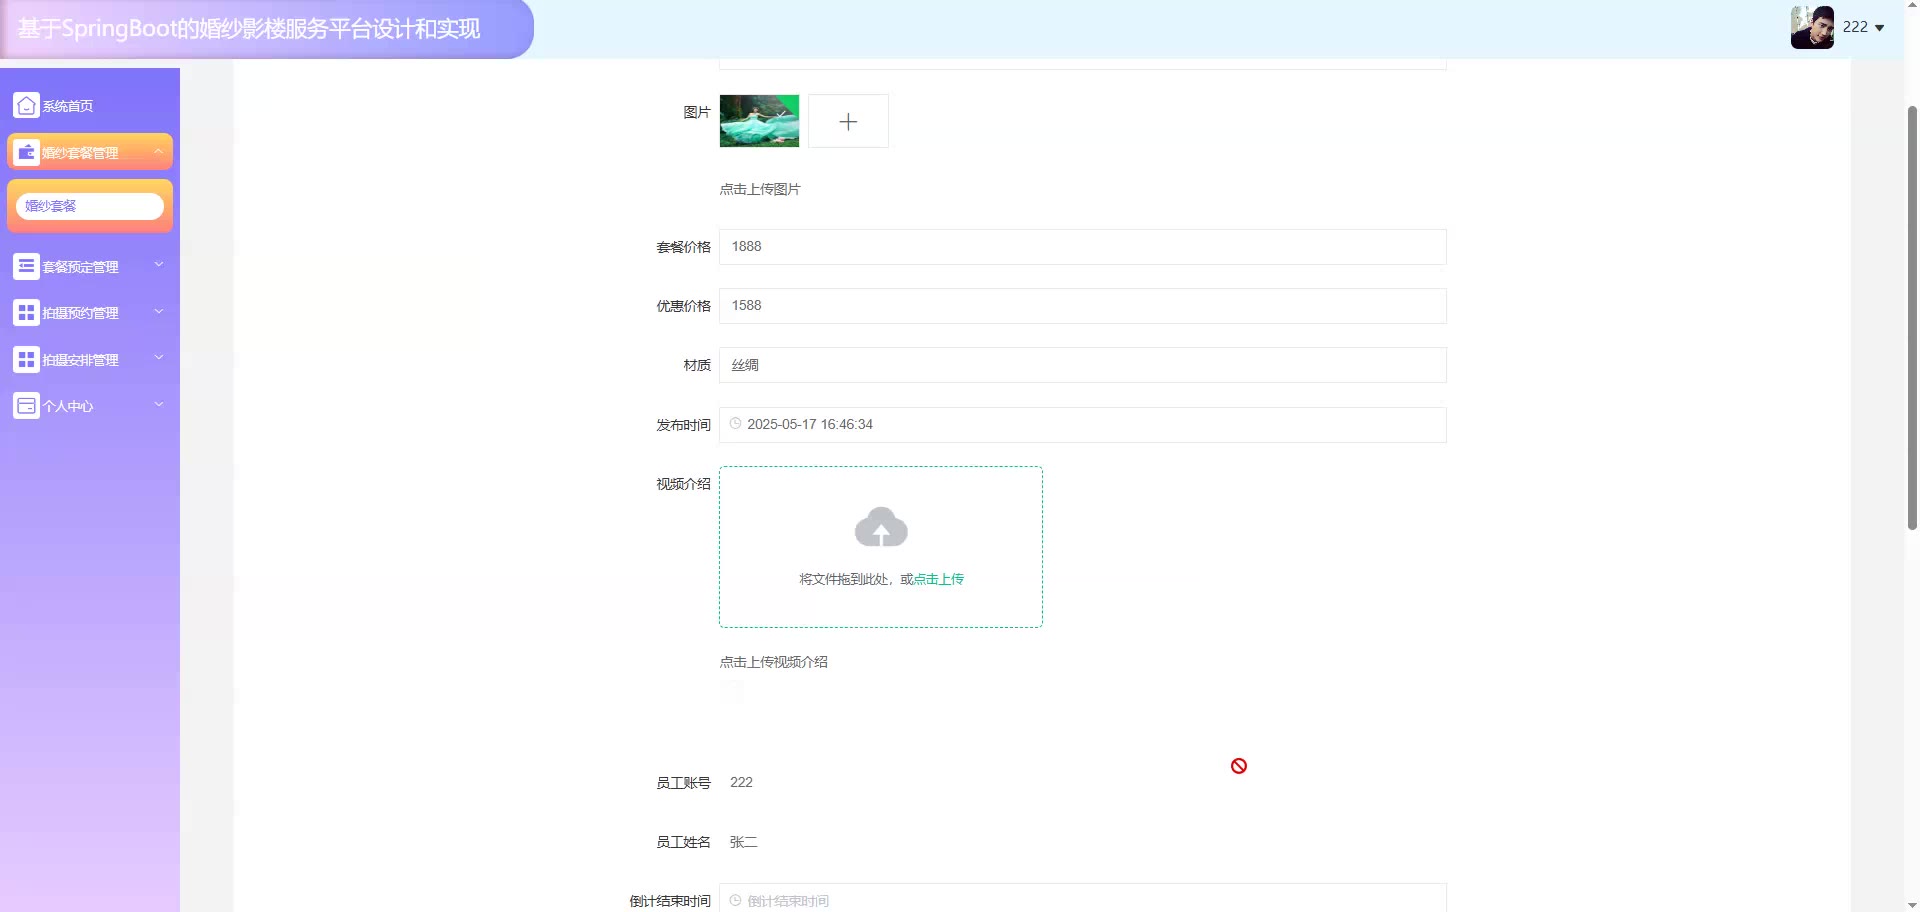Screen dimensions: 1920x912
Task: Click the cloud upload icon
Action: point(881,527)
